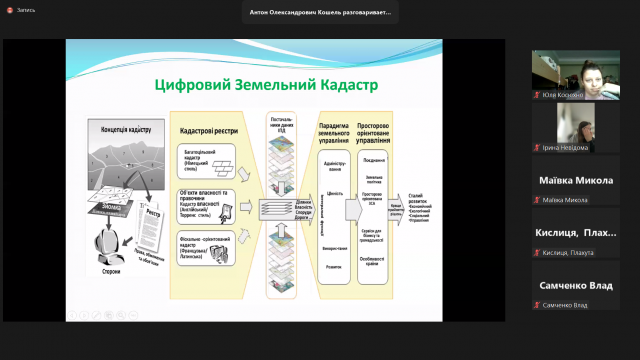Click muted mic icon beside Маївка Микола label
The height and width of the screenshot is (360, 640).
[537, 200]
